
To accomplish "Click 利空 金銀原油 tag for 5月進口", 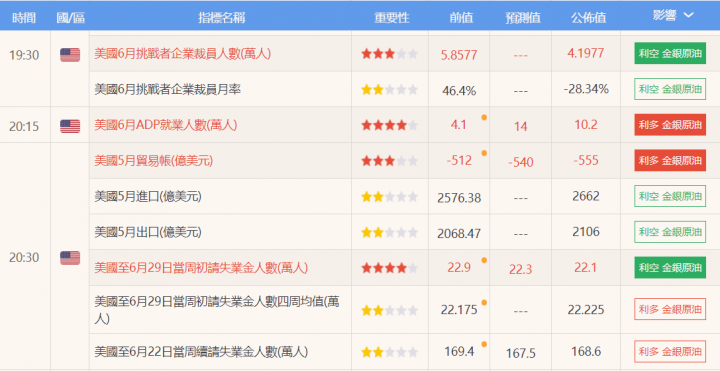I will 670,196.
